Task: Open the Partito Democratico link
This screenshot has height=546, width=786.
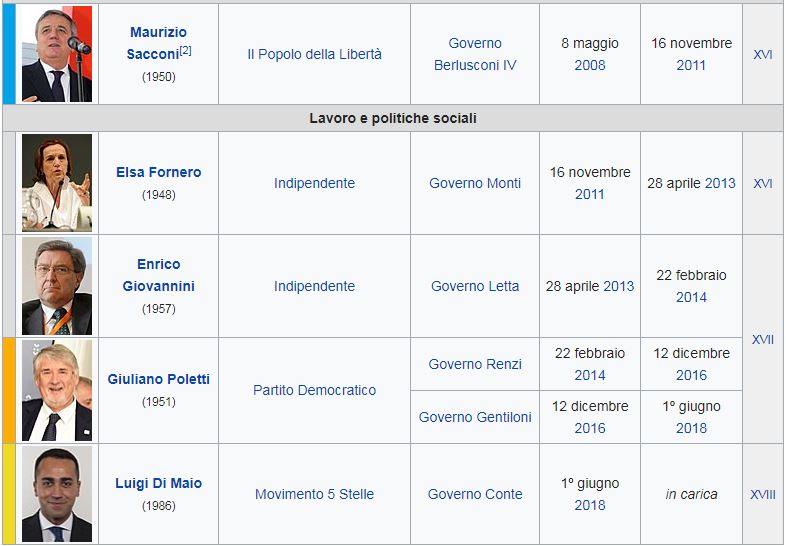Action: [314, 390]
